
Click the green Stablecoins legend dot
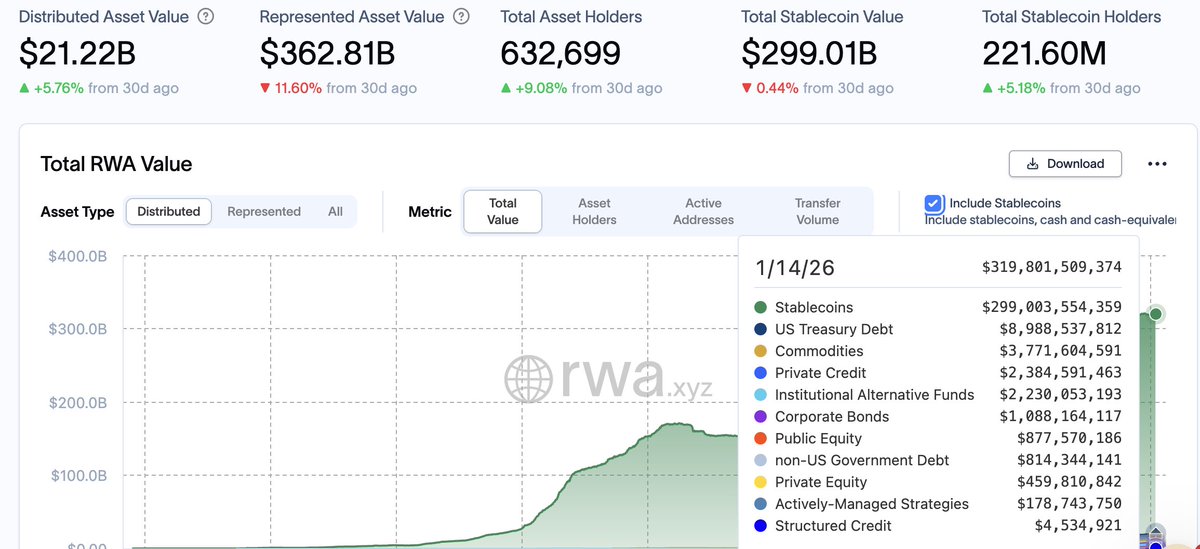click(x=761, y=307)
